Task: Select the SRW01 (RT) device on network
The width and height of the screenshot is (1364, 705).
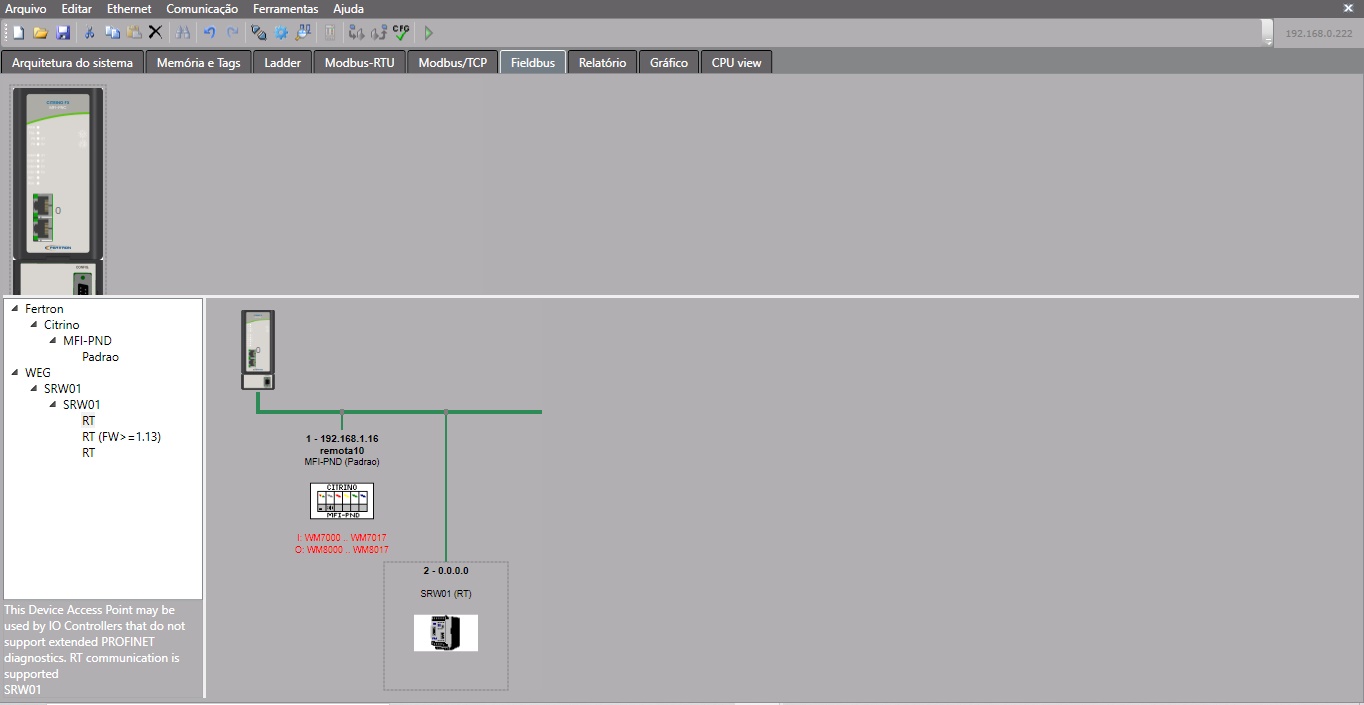Action: pos(446,632)
